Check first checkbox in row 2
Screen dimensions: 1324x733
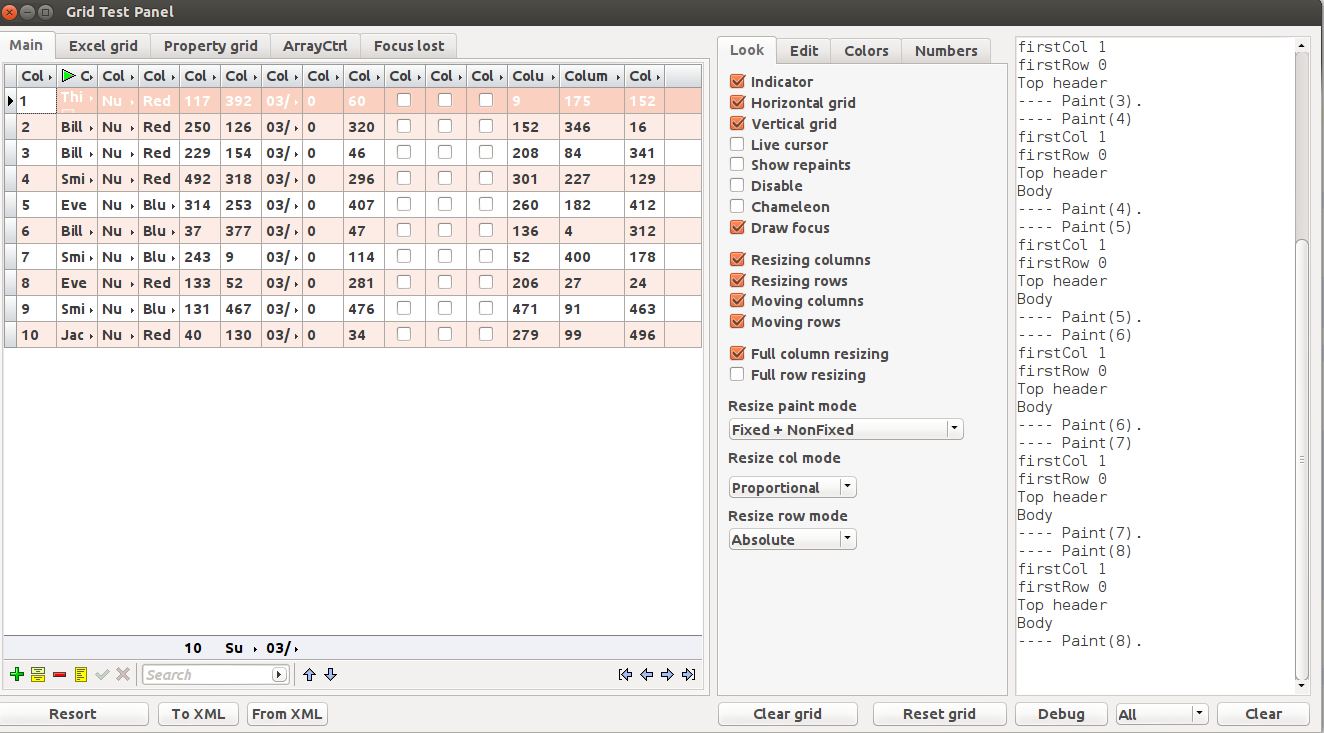click(404, 126)
